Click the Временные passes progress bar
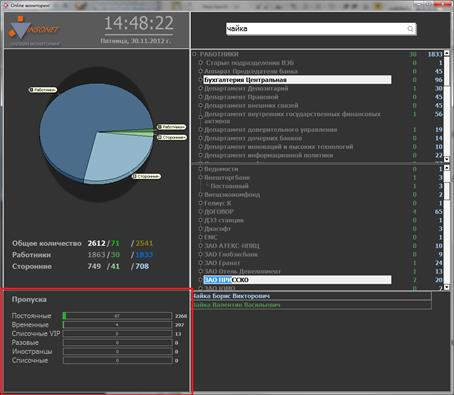The height and width of the screenshot is (395, 454). [x=117, y=325]
